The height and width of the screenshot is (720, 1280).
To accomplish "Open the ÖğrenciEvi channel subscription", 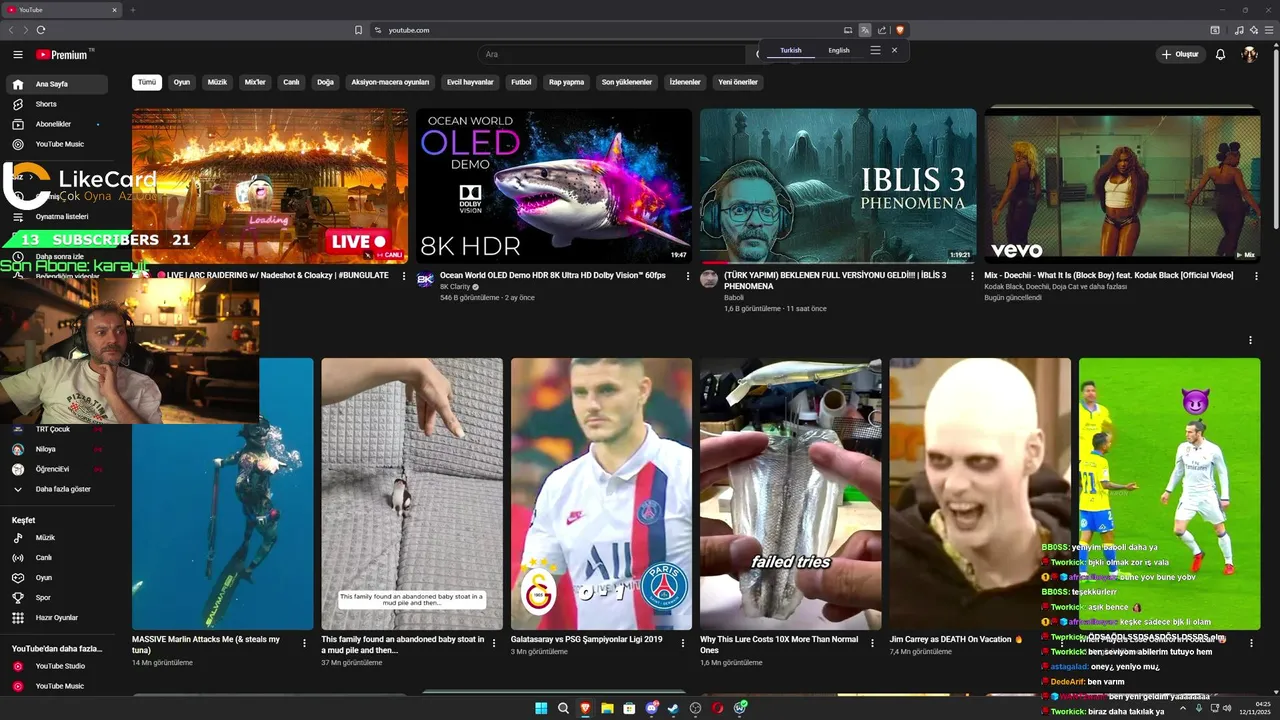I will (x=56, y=469).
